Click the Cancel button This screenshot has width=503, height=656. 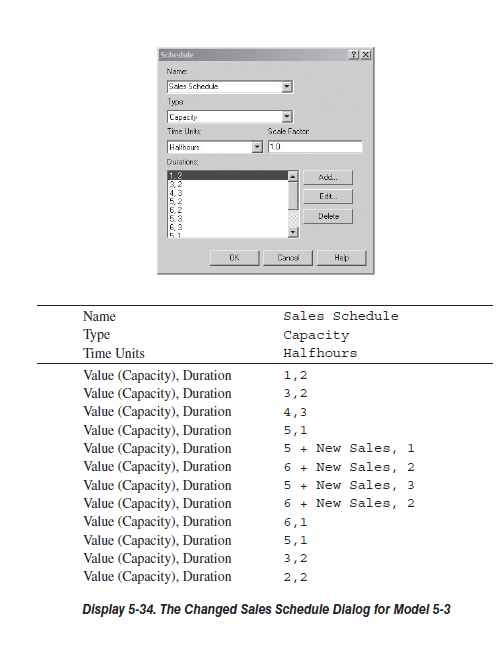[x=288, y=258]
